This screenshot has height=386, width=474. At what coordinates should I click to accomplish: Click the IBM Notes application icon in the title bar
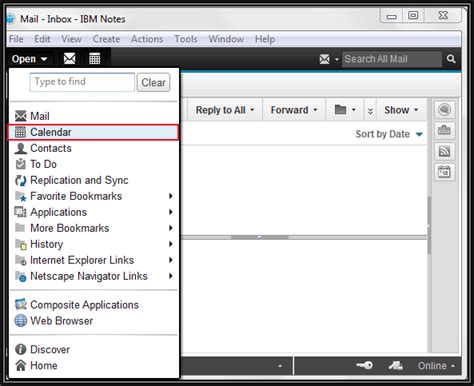tap(11, 19)
